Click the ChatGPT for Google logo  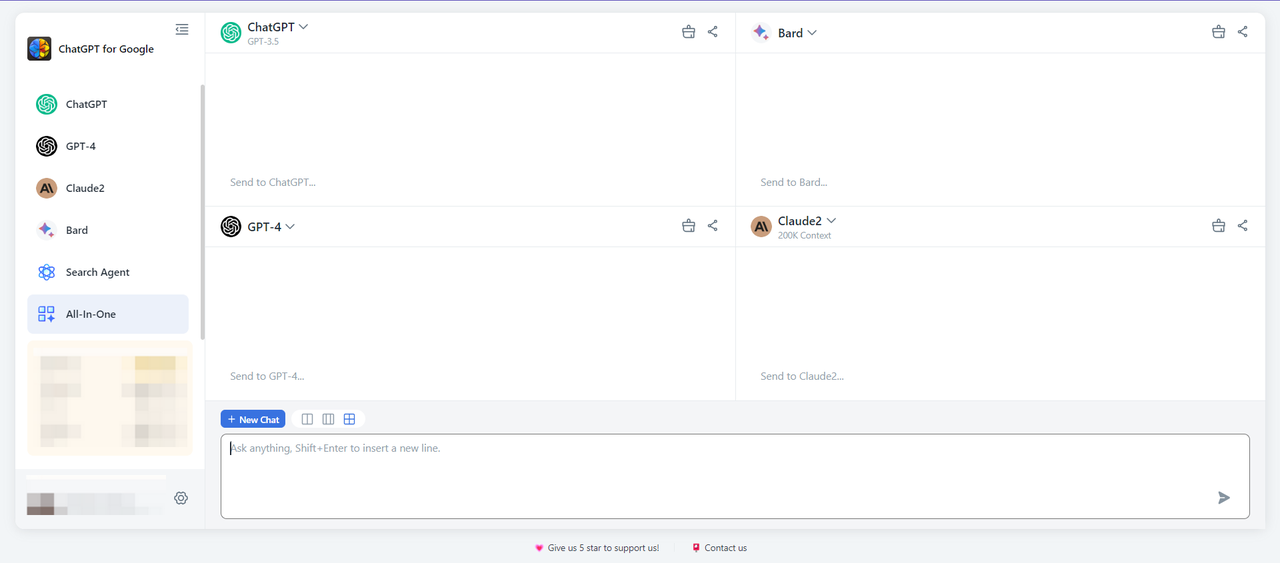point(39,48)
